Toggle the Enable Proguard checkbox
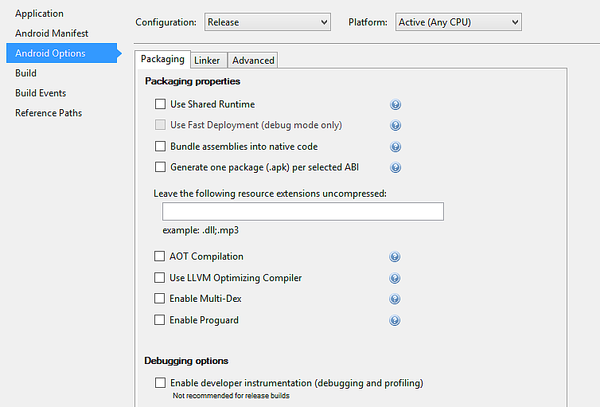 (x=160, y=320)
